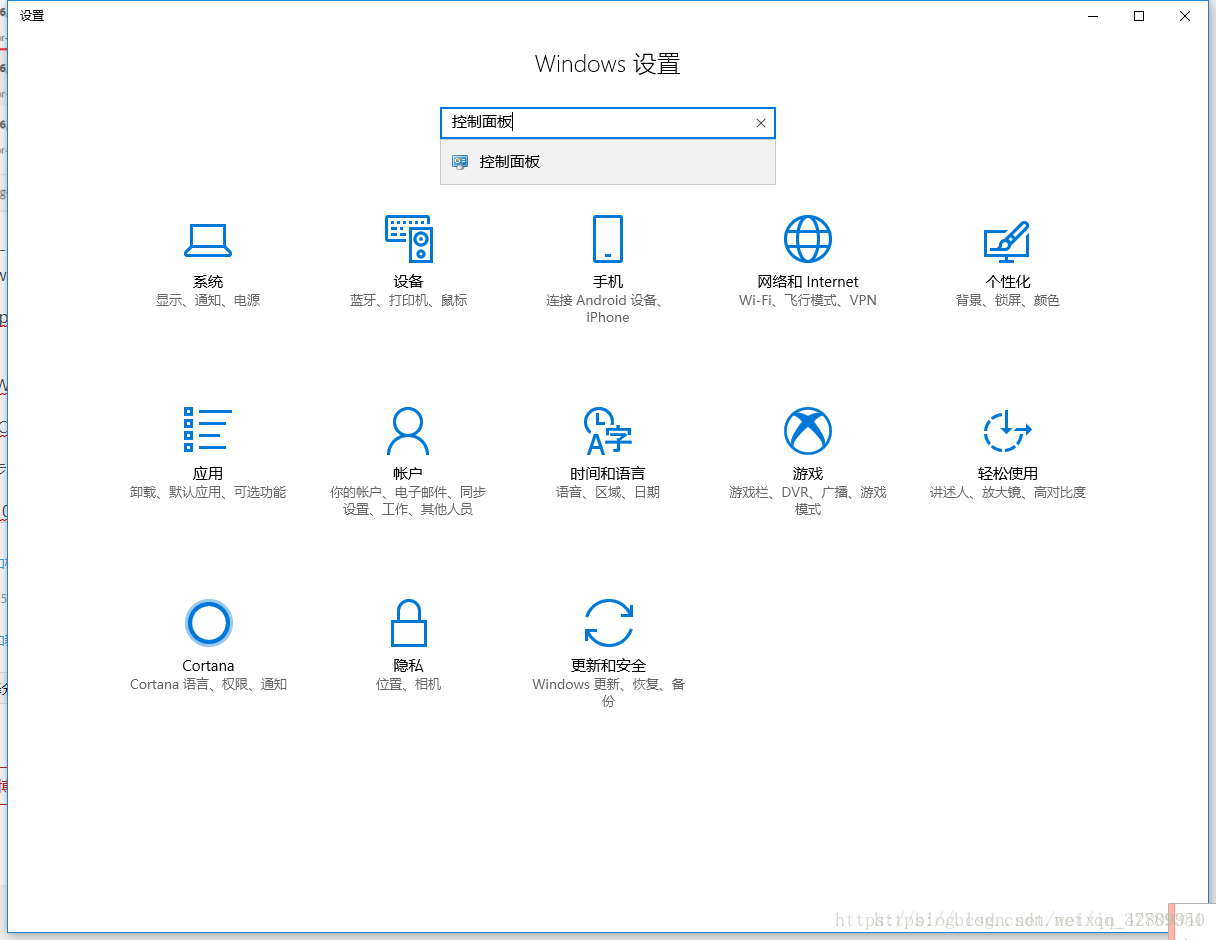Open the 个性化 (Personalization) paintbrush icon
Screen dimensions: 1216x940
[x=1007, y=241]
